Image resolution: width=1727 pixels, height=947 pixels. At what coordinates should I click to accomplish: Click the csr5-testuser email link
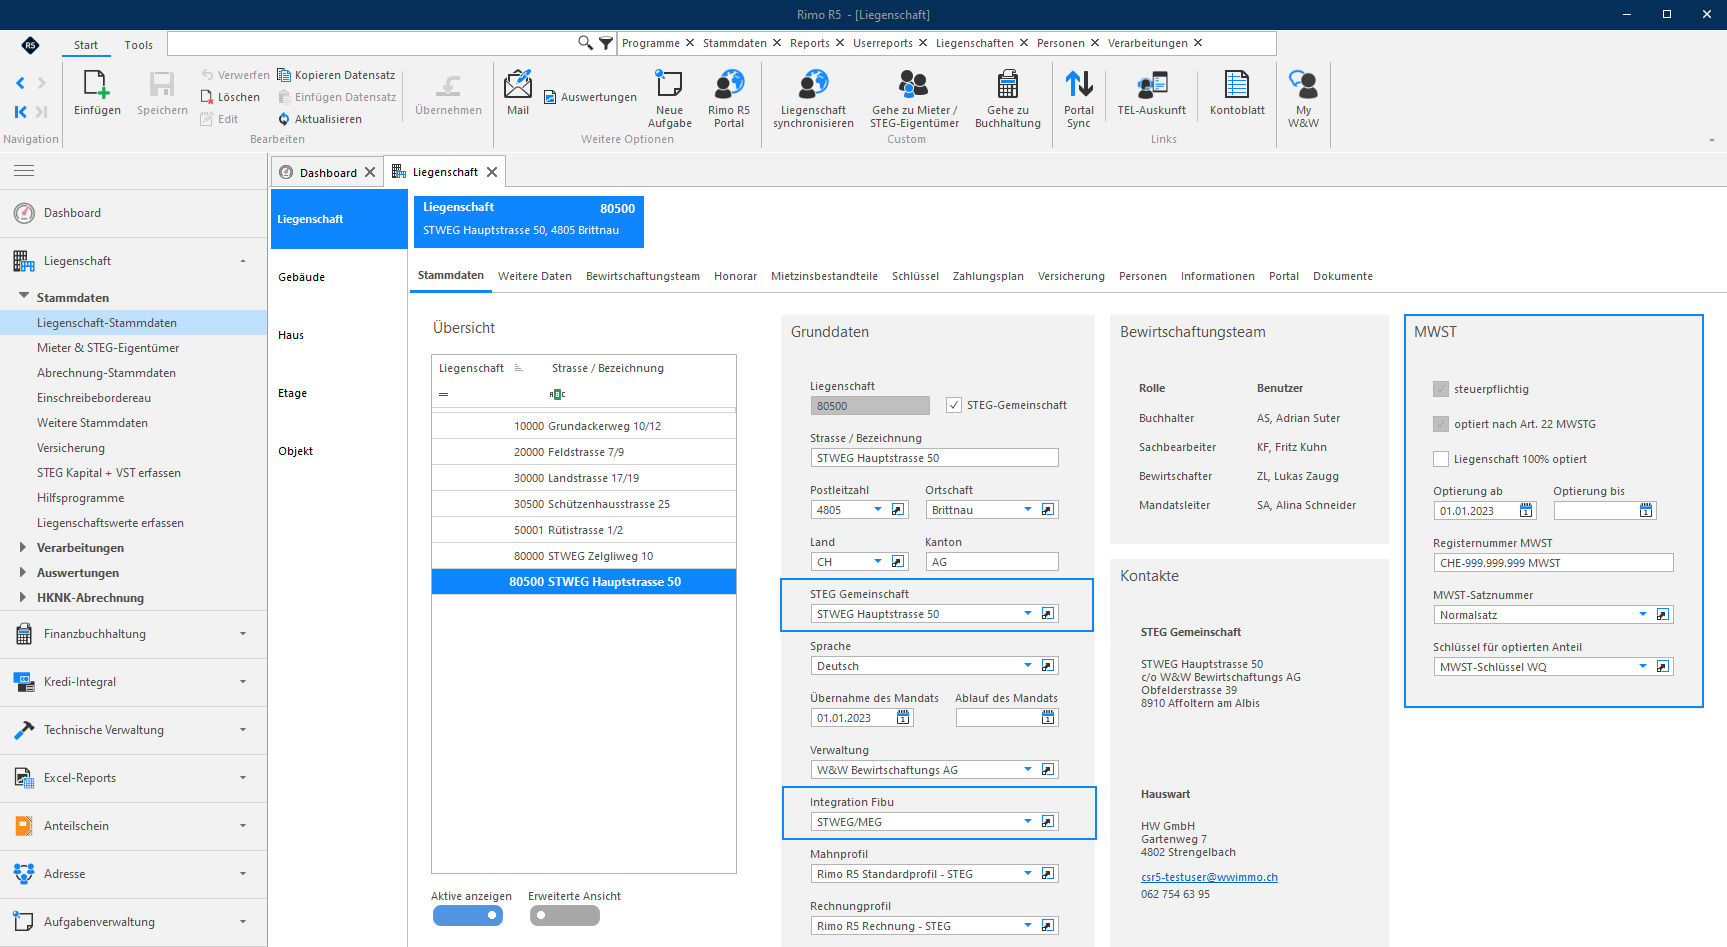1209,877
